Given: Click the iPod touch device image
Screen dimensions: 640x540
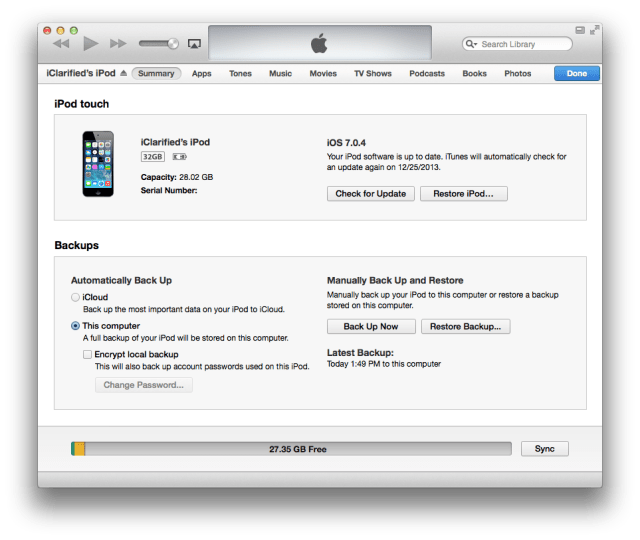Looking at the screenshot, I should pos(98,164).
